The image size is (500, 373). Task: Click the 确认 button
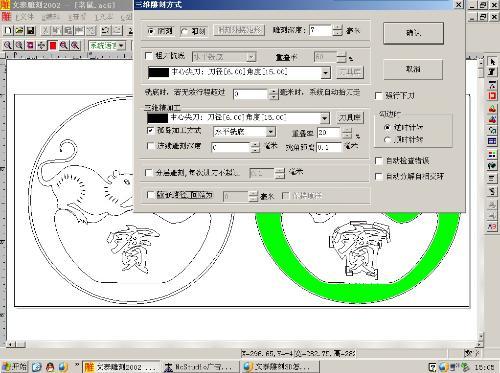click(413, 33)
